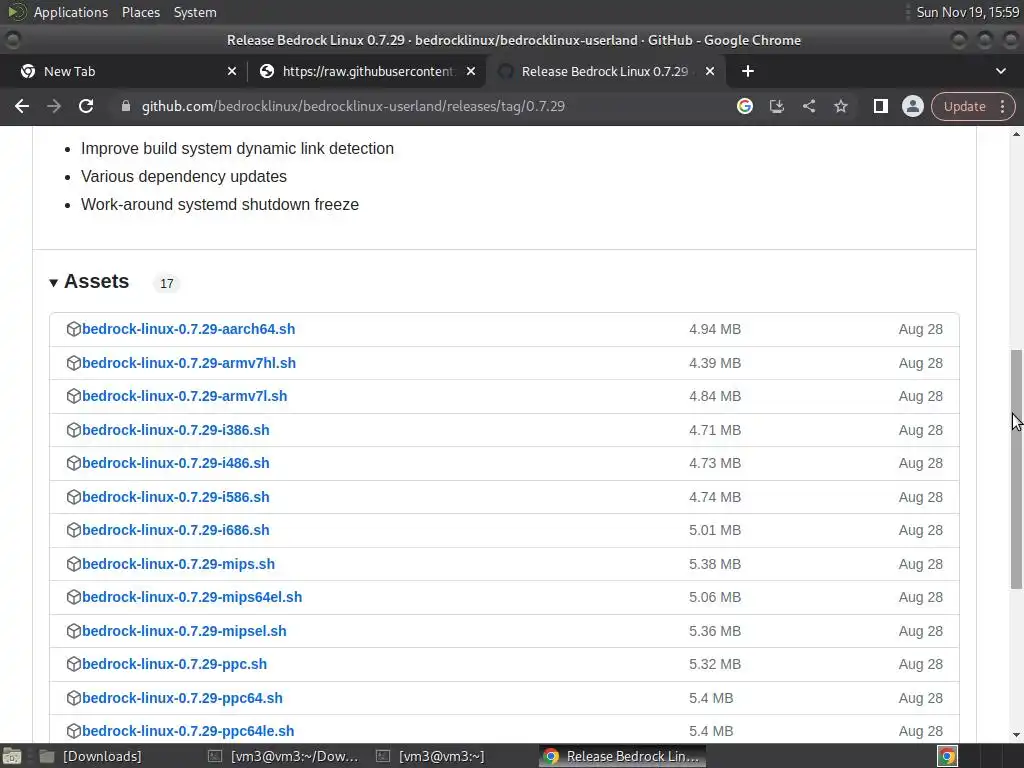This screenshot has width=1024, height=768.
Task: Click the clock Sun Nov 19, 15:59
Action: tap(967, 12)
